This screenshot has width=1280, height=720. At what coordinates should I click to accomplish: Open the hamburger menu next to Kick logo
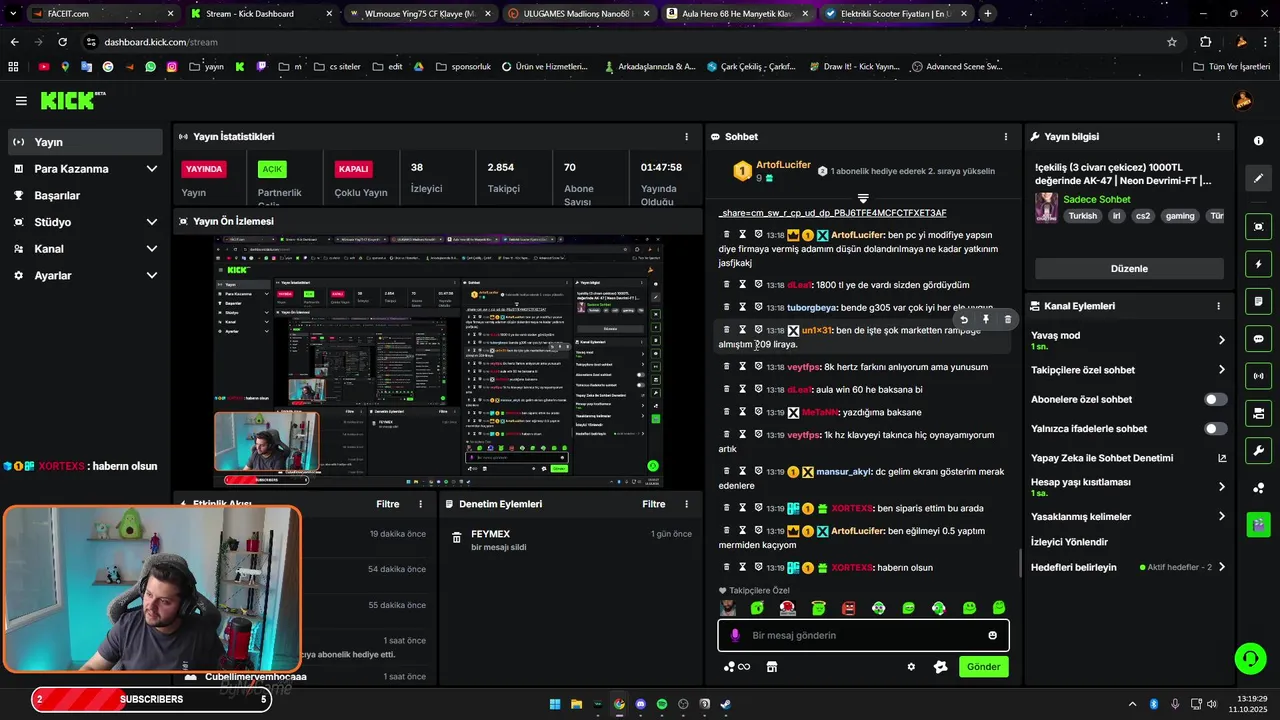[x=21, y=101]
